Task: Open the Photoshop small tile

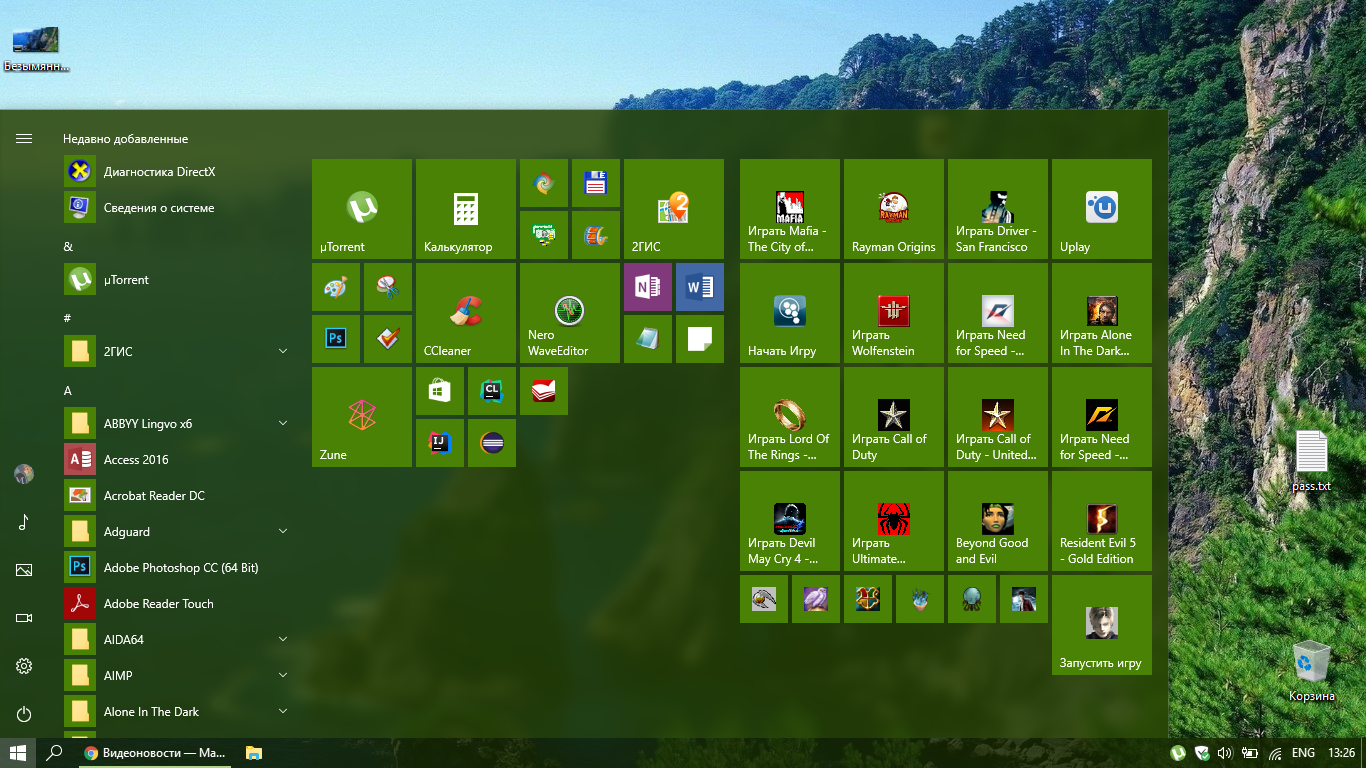Action: [x=336, y=339]
